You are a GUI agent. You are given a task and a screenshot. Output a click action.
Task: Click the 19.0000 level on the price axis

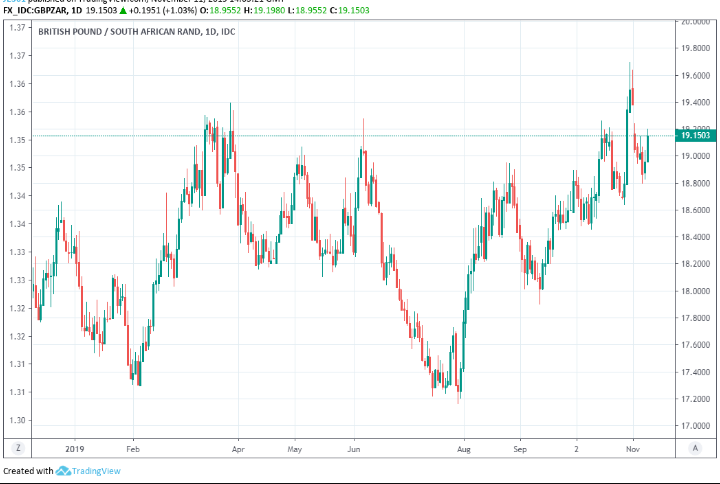coord(695,156)
